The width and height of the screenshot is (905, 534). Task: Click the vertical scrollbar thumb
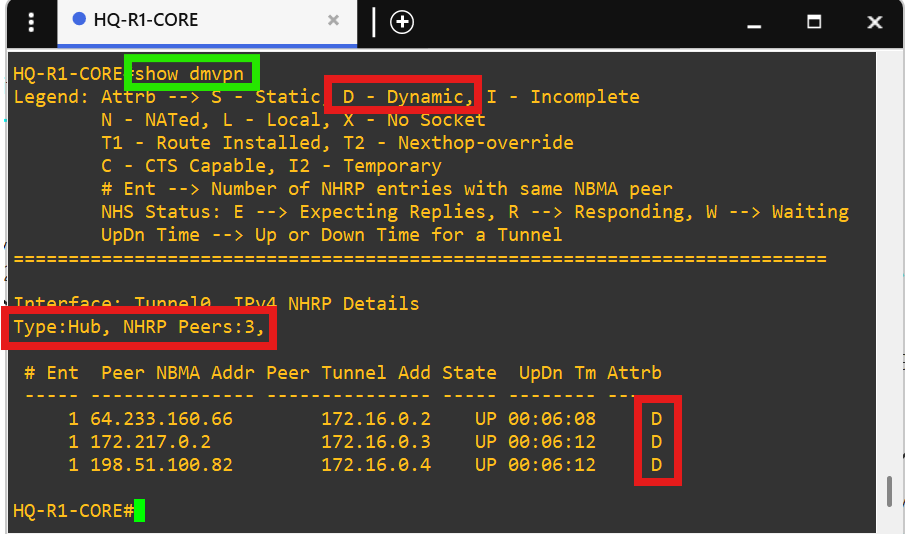point(888,492)
